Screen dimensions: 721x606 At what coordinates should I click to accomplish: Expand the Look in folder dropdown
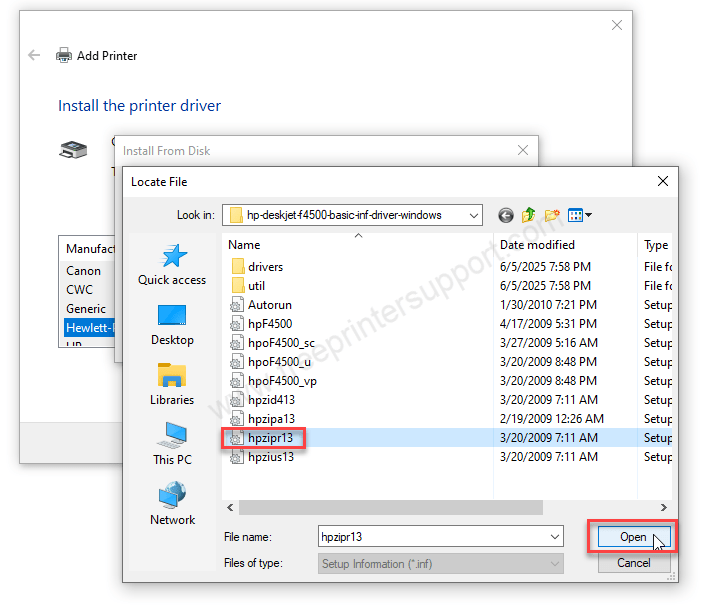473,215
